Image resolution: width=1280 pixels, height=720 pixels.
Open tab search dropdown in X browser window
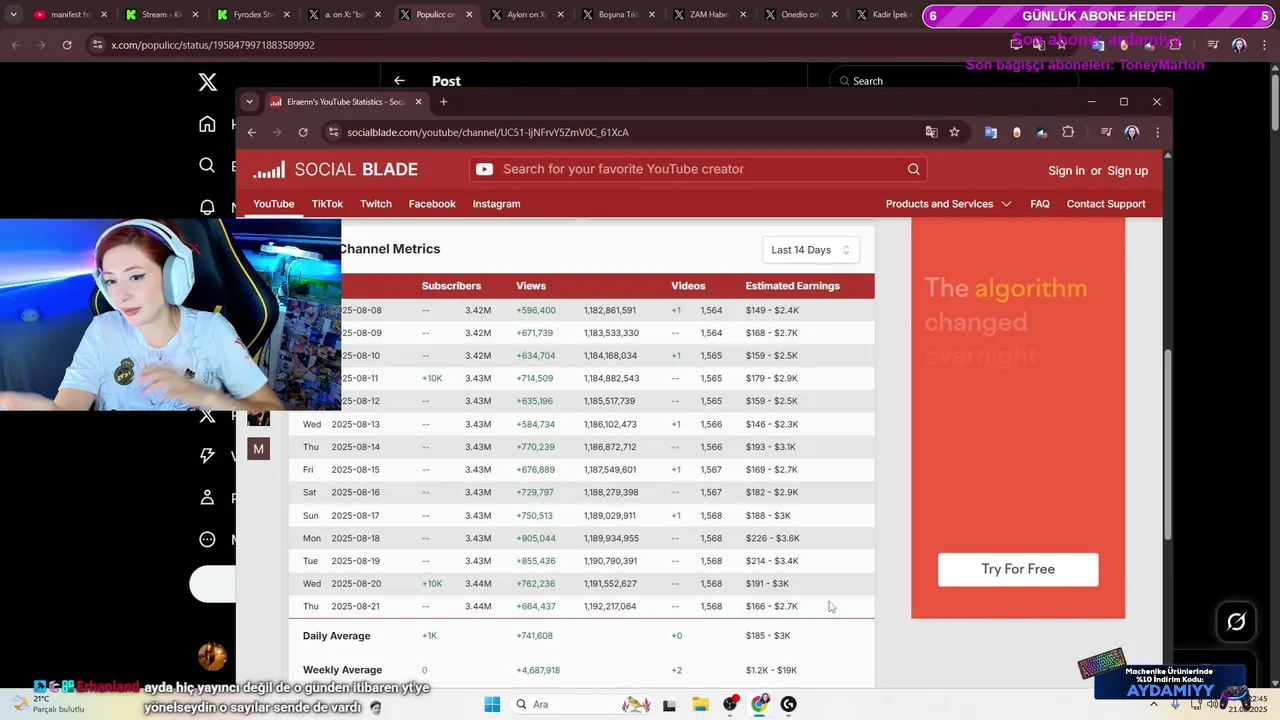point(13,15)
